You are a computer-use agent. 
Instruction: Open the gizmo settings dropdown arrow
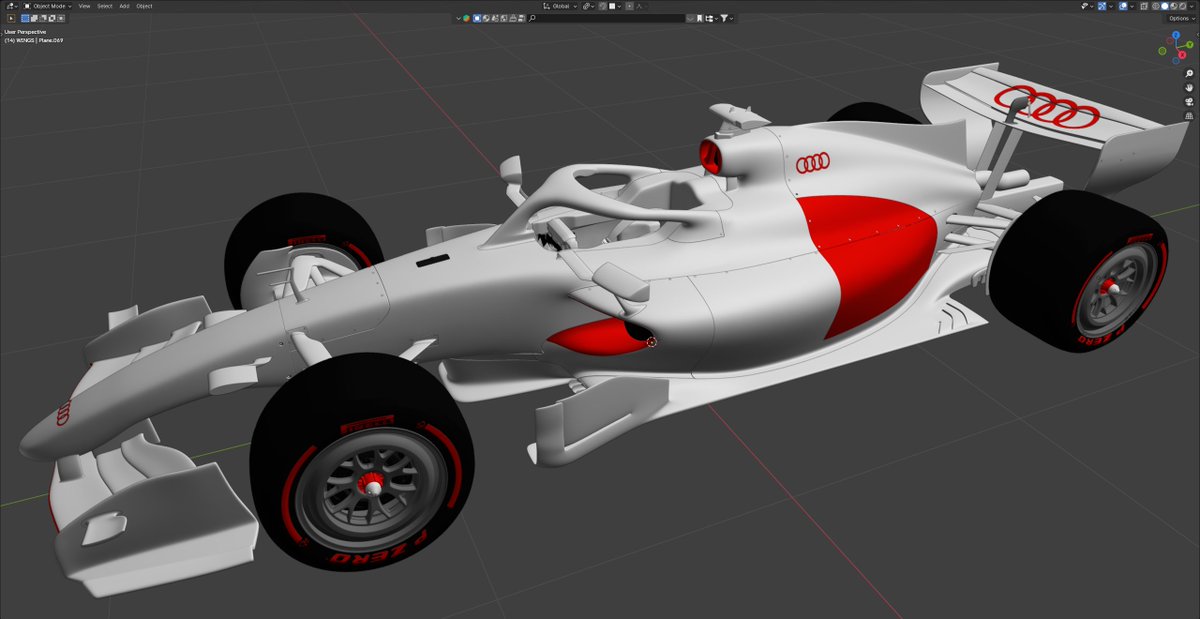(x=1111, y=6)
